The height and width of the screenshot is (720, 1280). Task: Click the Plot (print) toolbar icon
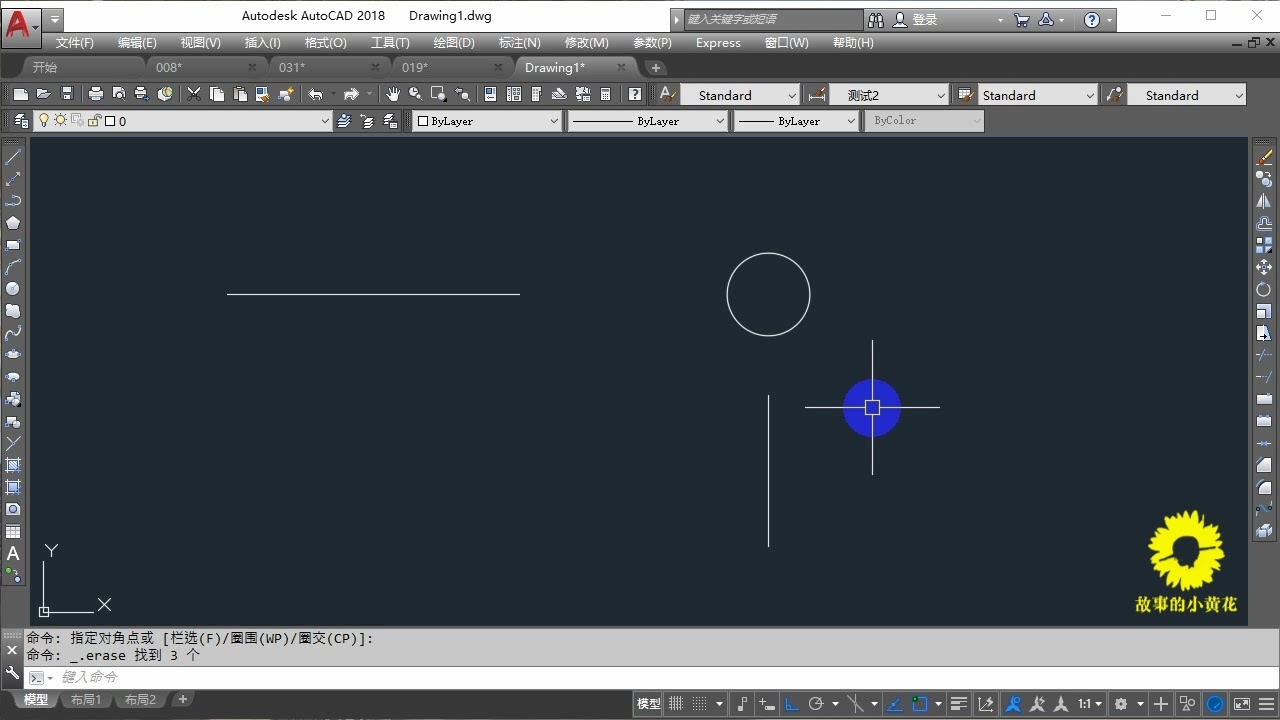pos(96,94)
